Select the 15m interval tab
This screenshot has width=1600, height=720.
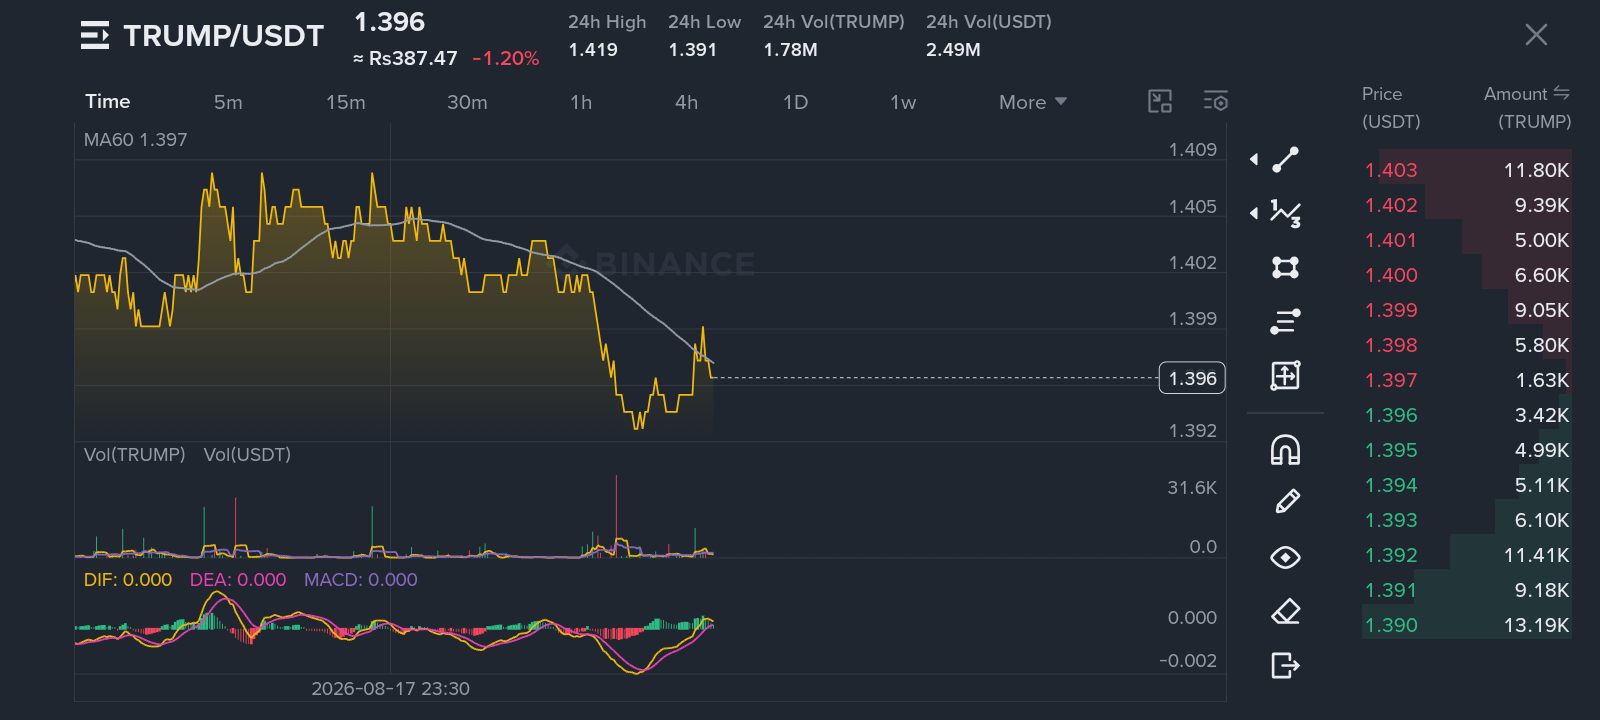[x=345, y=102]
